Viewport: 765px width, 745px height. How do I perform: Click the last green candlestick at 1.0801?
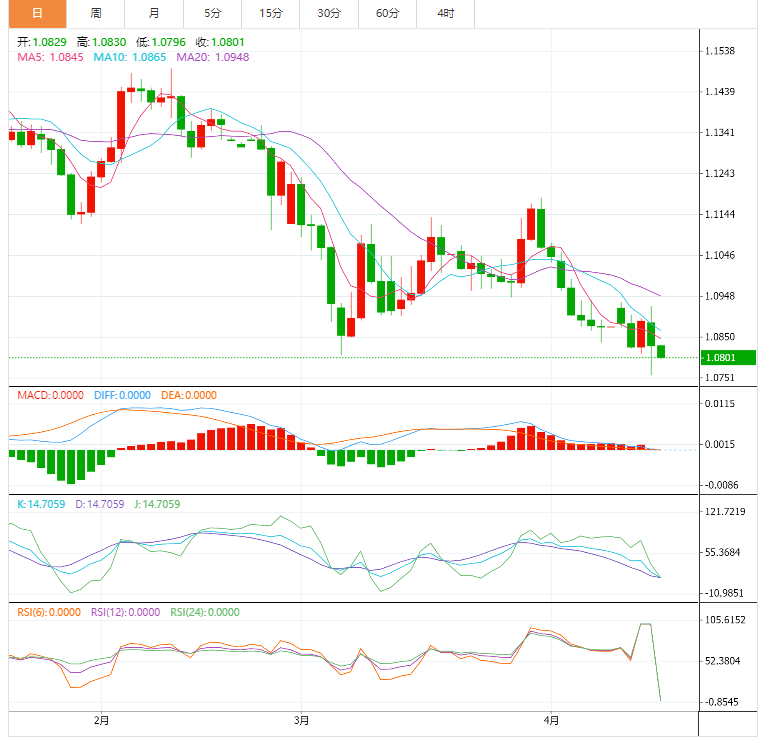coord(662,351)
